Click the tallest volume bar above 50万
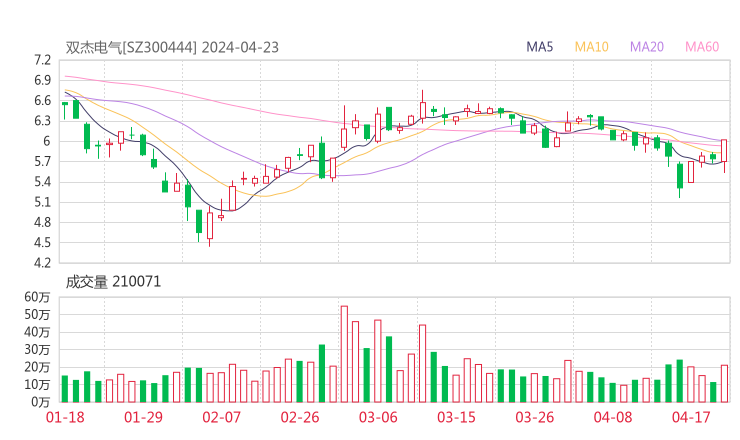Screen dimensions: 740x440 344,354
